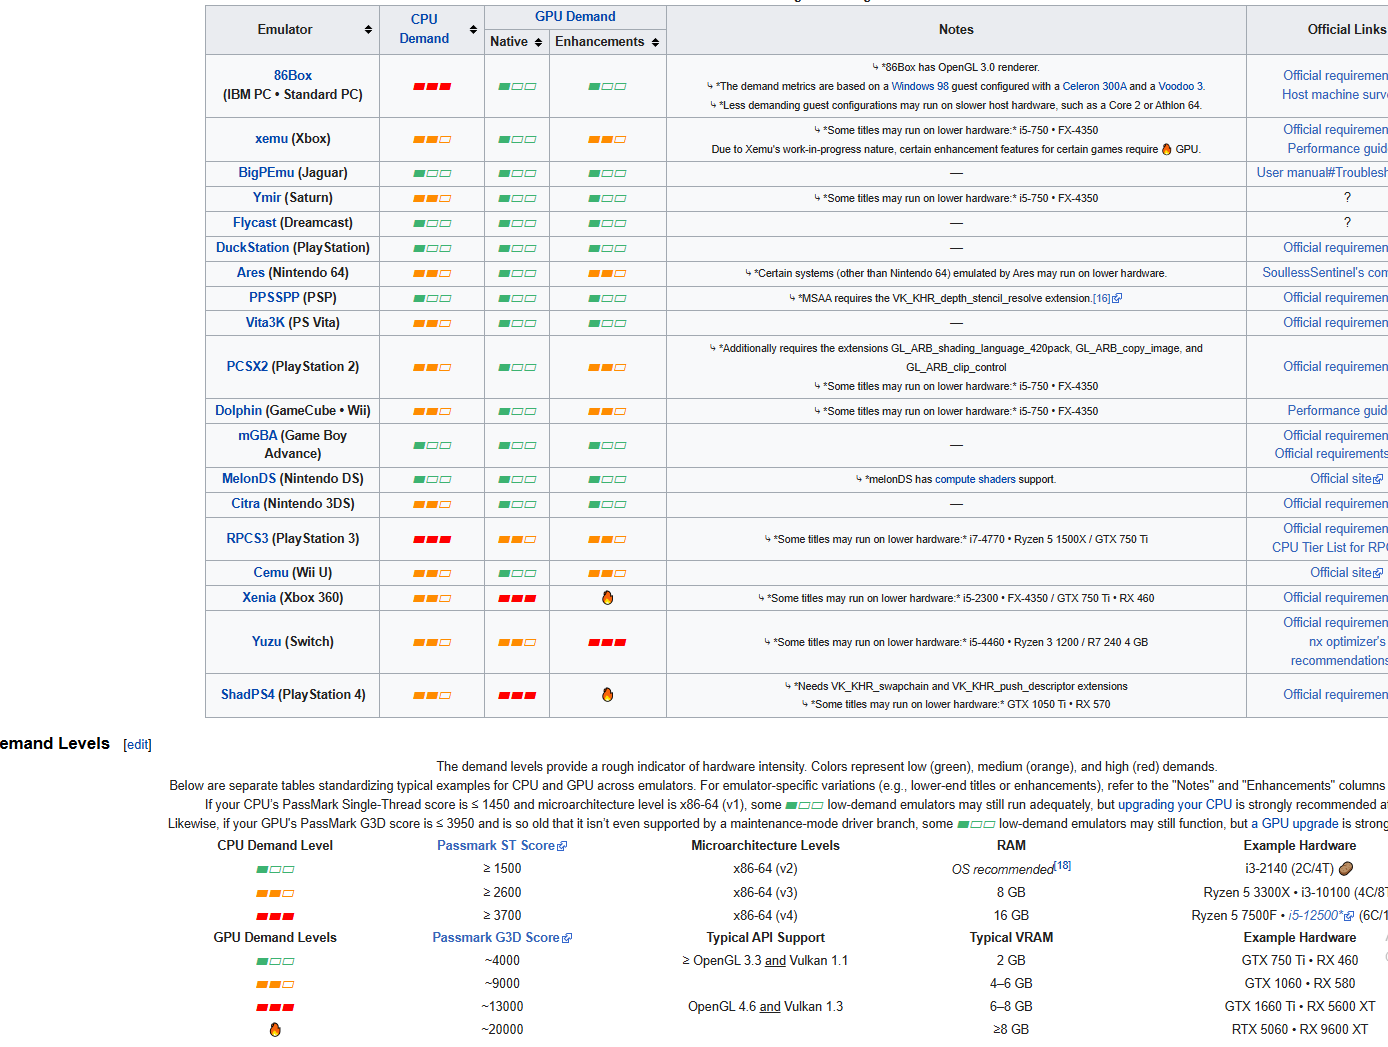Viewport: 1388px width, 1047px height.
Task: Open the CPU Tier List for RPCS3 link
Action: [1330, 548]
